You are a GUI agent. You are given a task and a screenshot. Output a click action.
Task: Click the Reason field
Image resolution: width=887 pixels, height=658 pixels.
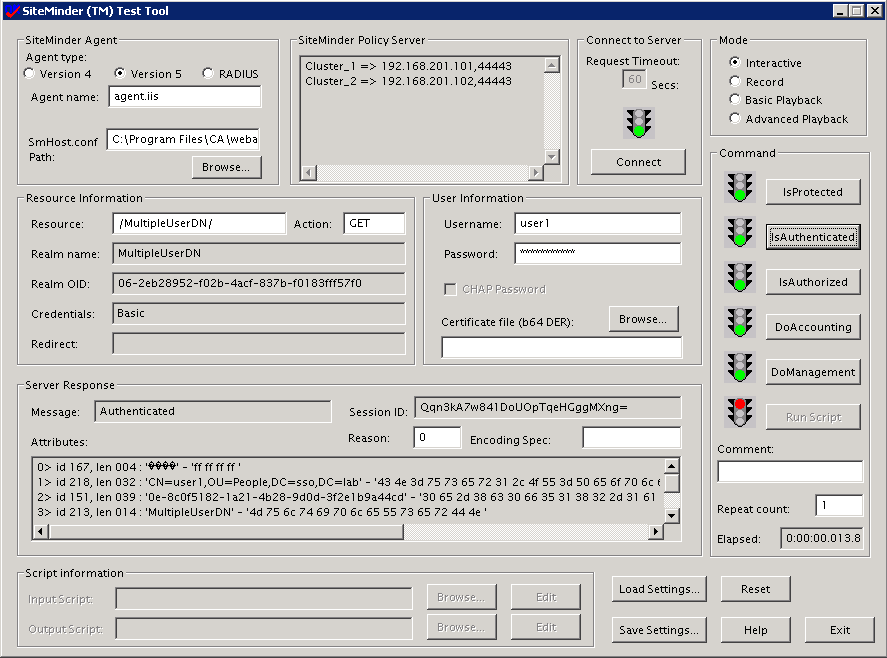coord(437,437)
